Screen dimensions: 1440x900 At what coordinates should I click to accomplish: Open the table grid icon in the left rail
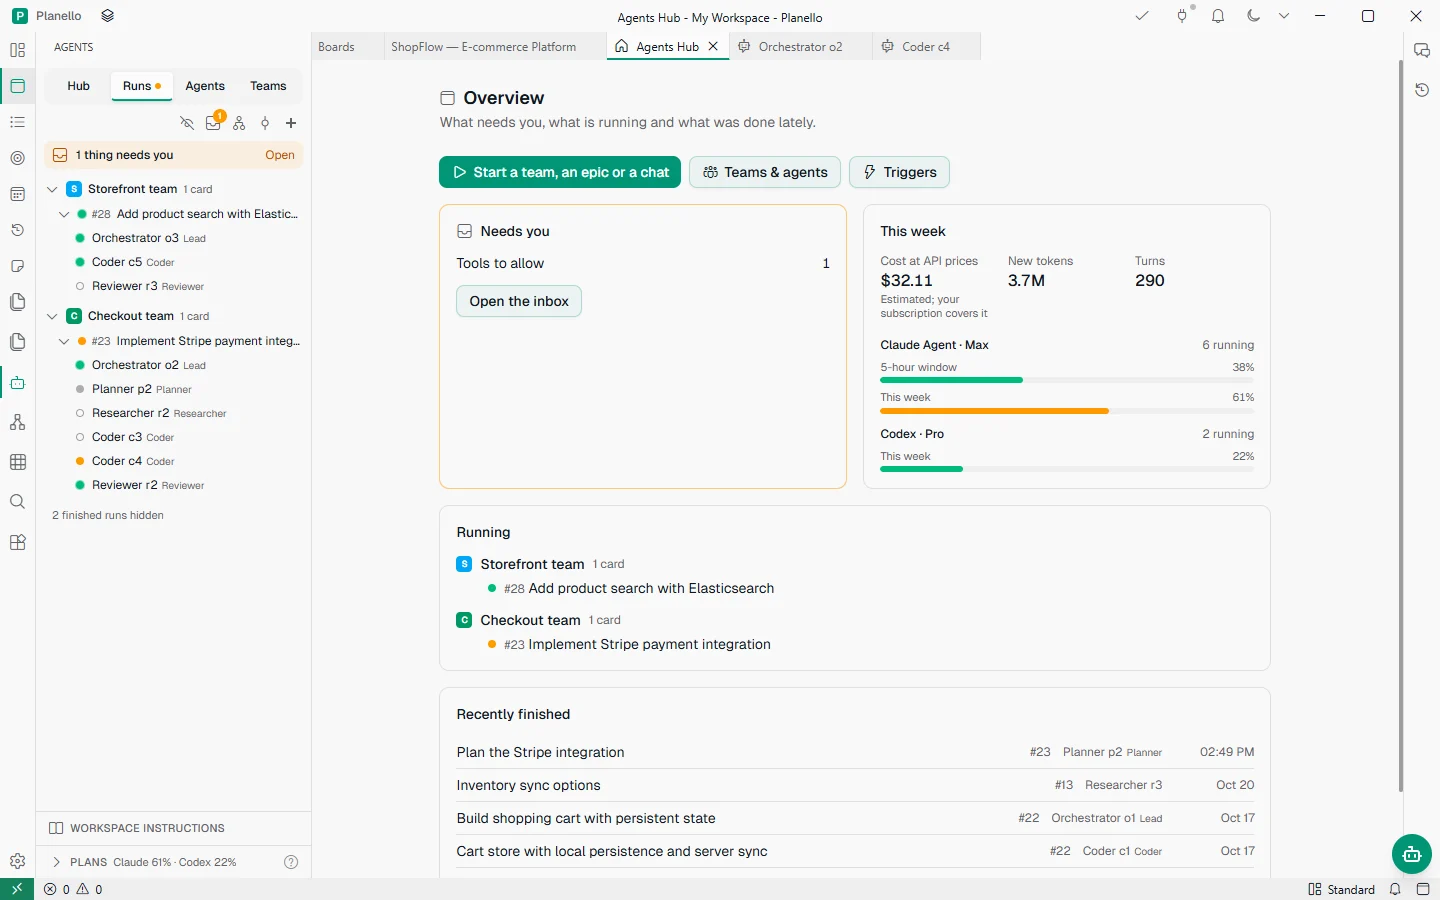click(x=17, y=462)
